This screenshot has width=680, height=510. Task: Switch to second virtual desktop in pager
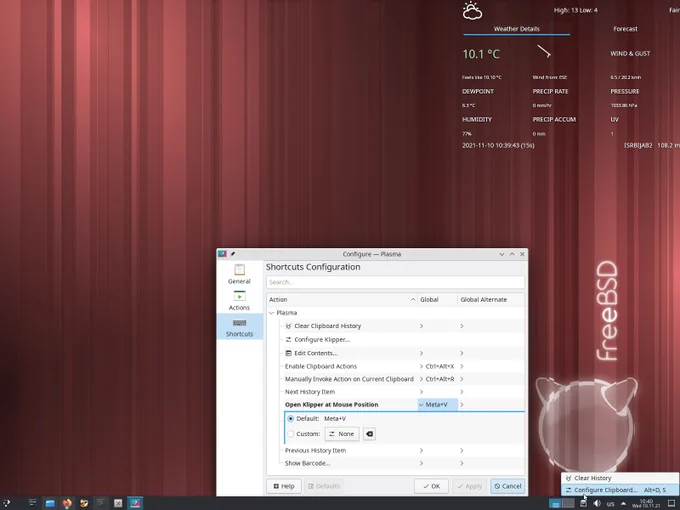pos(568,503)
